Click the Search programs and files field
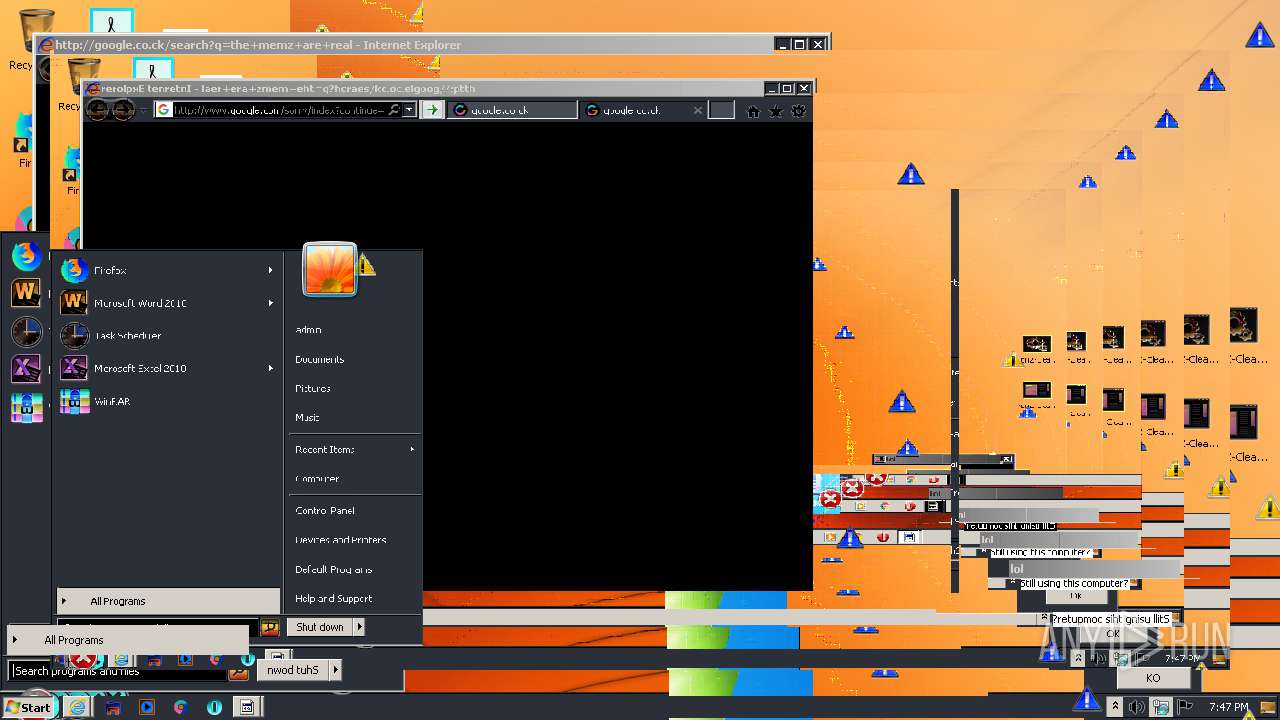 click(118, 671)
